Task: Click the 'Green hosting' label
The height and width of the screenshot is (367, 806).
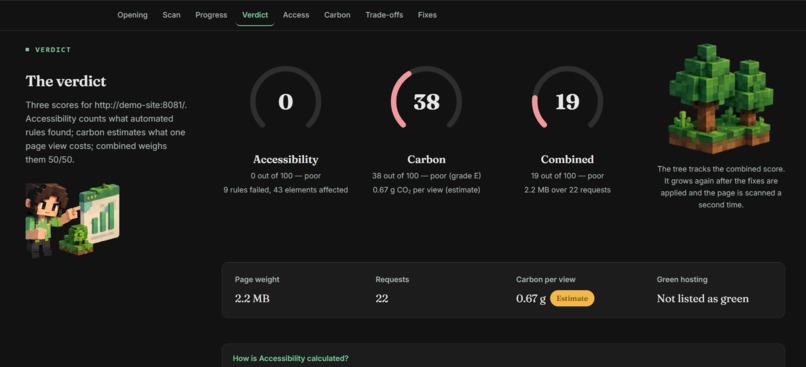Action: (x=682, y=280)
